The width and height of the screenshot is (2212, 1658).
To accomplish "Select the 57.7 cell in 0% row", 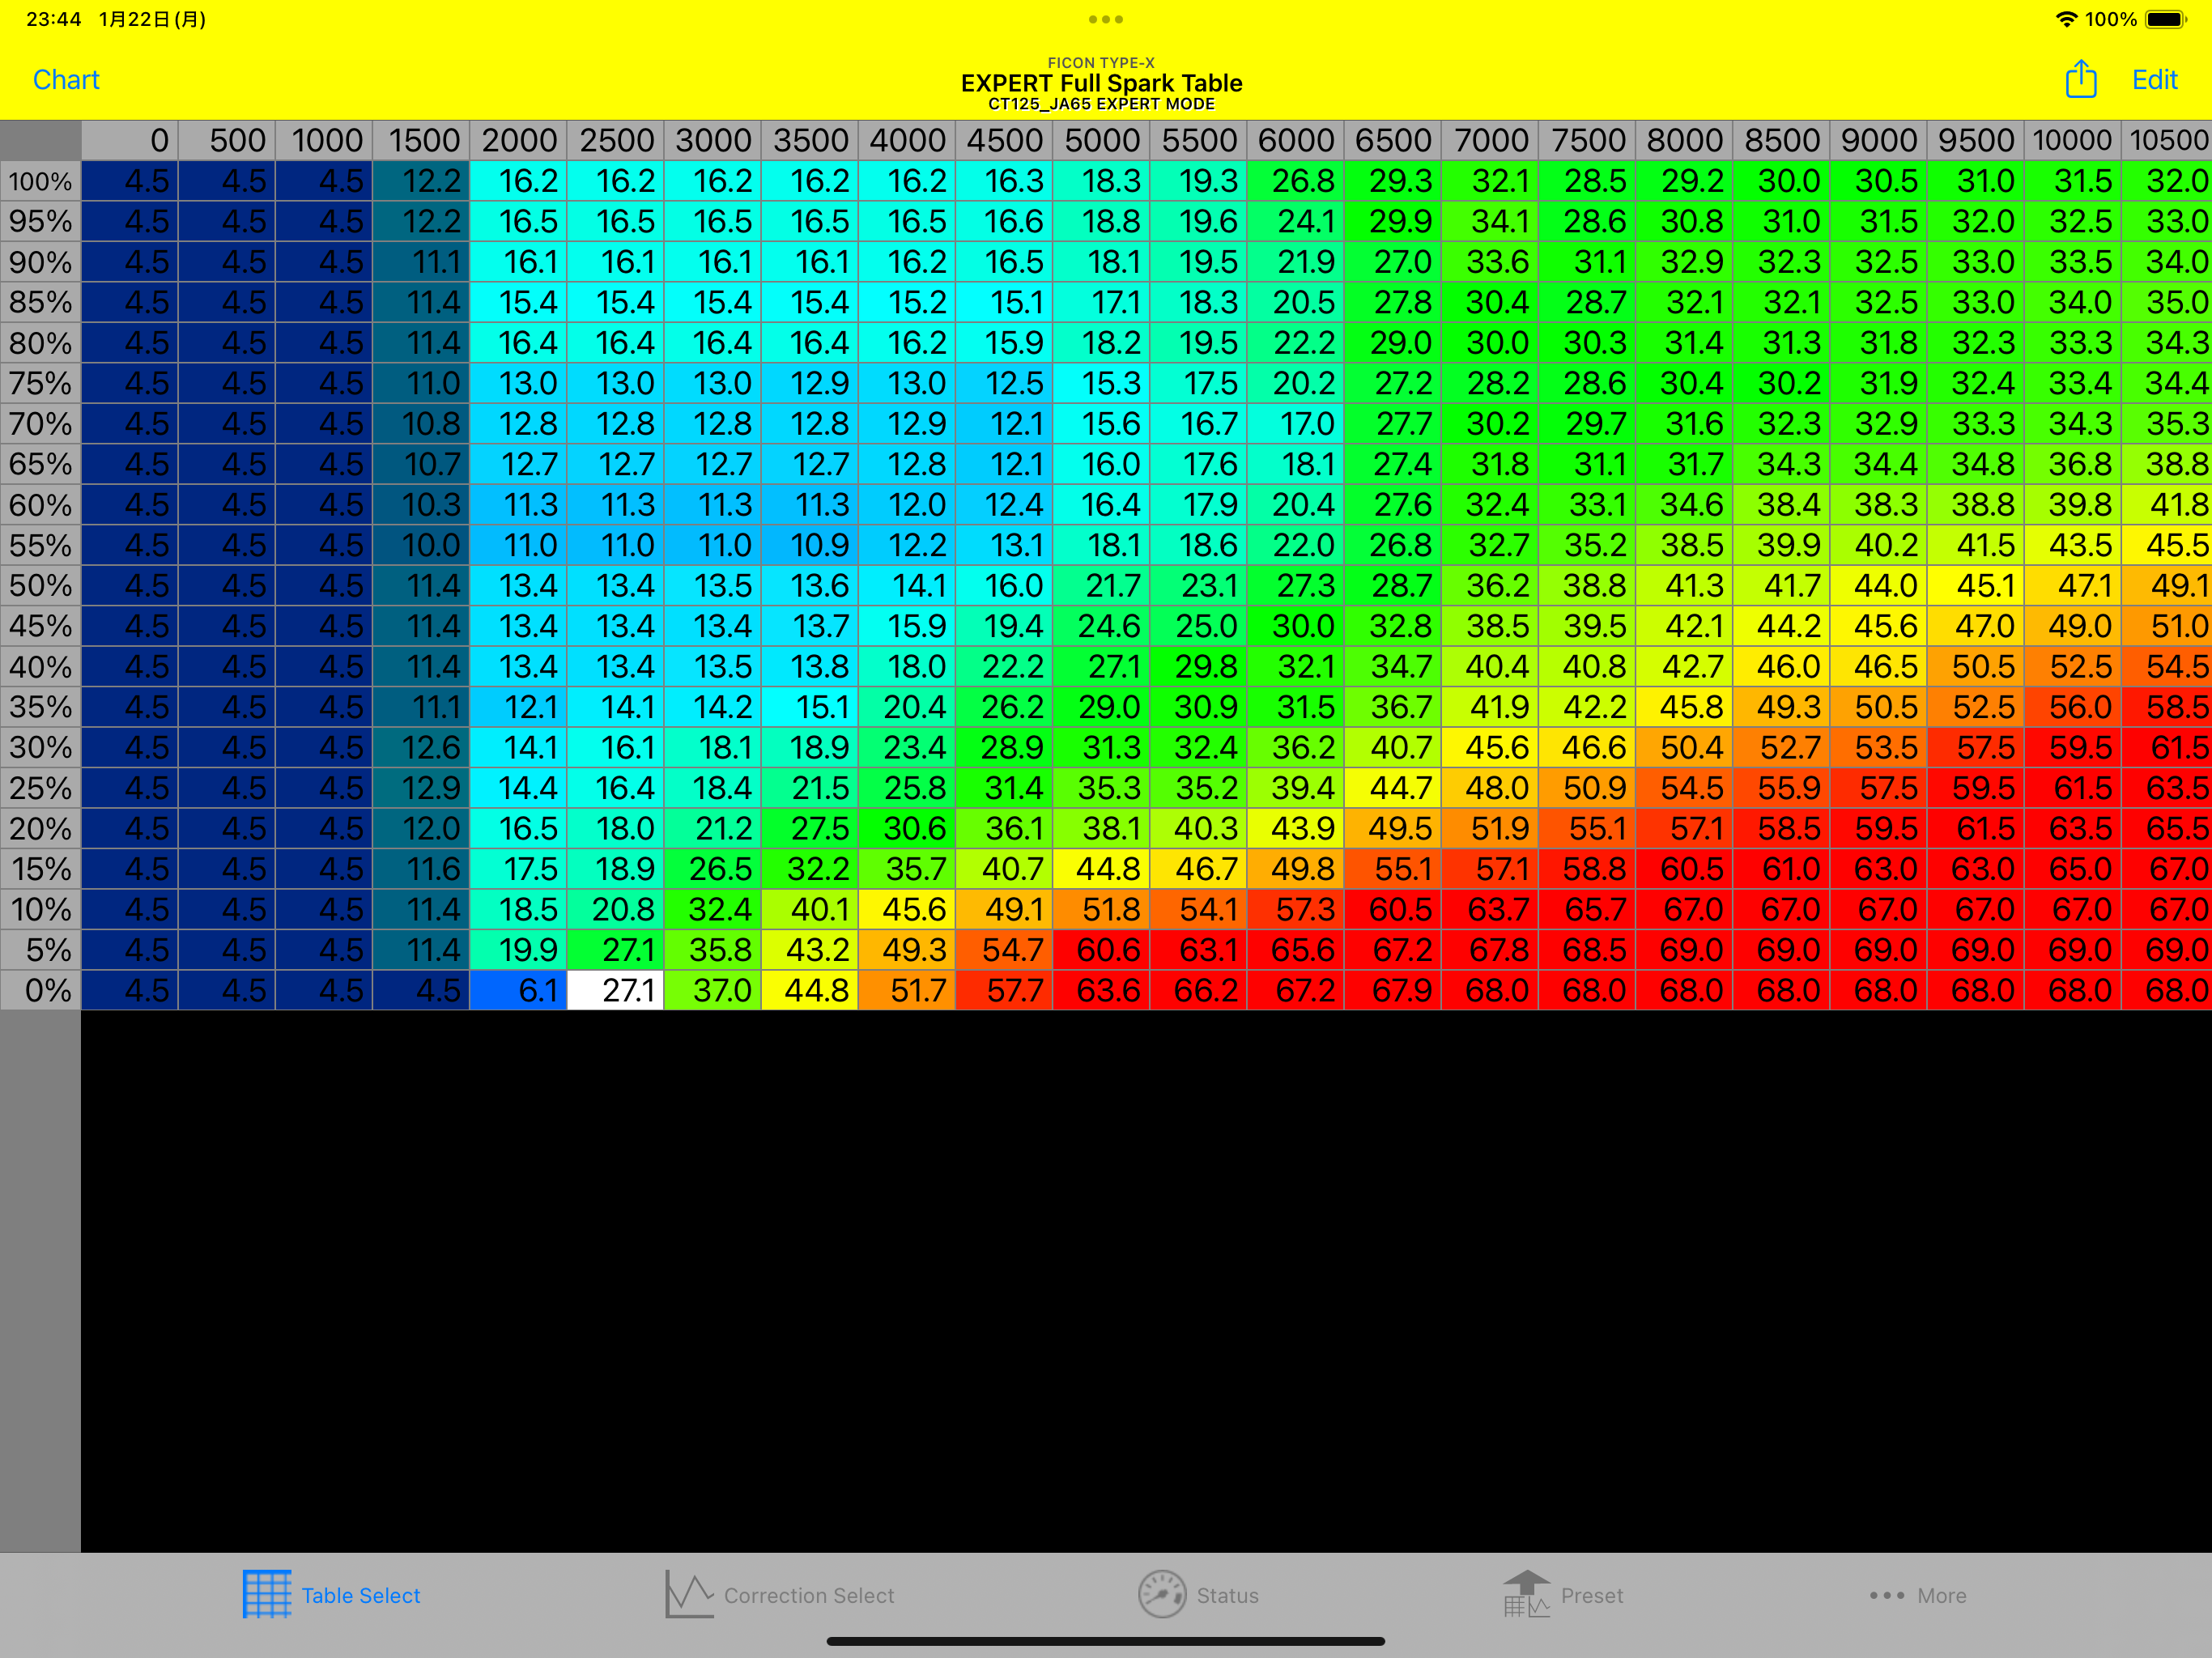I will 1005,990.
